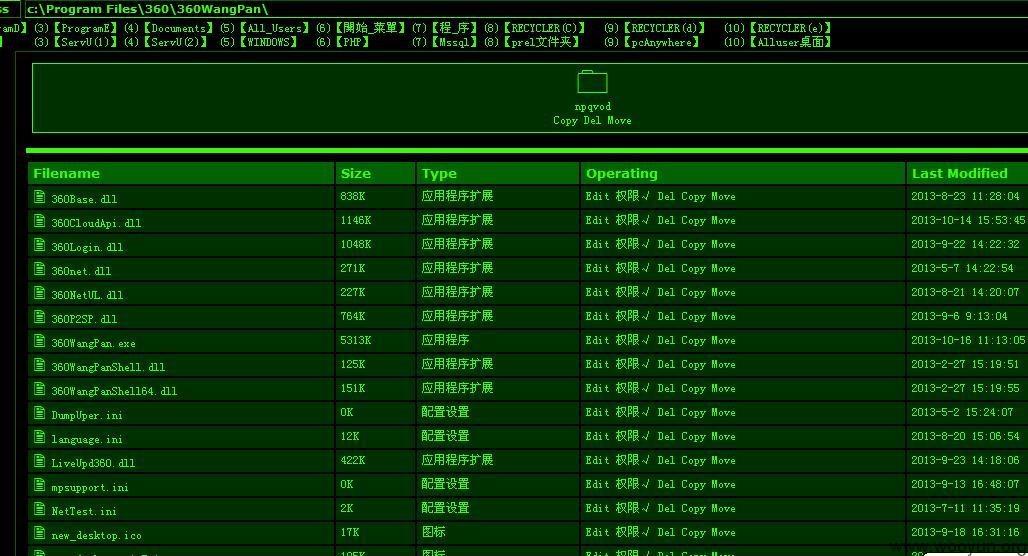This screenshot has height=556, width=1028.
Task: Open 权限 permissions for 360NetUL.dll
Action: 632,292
